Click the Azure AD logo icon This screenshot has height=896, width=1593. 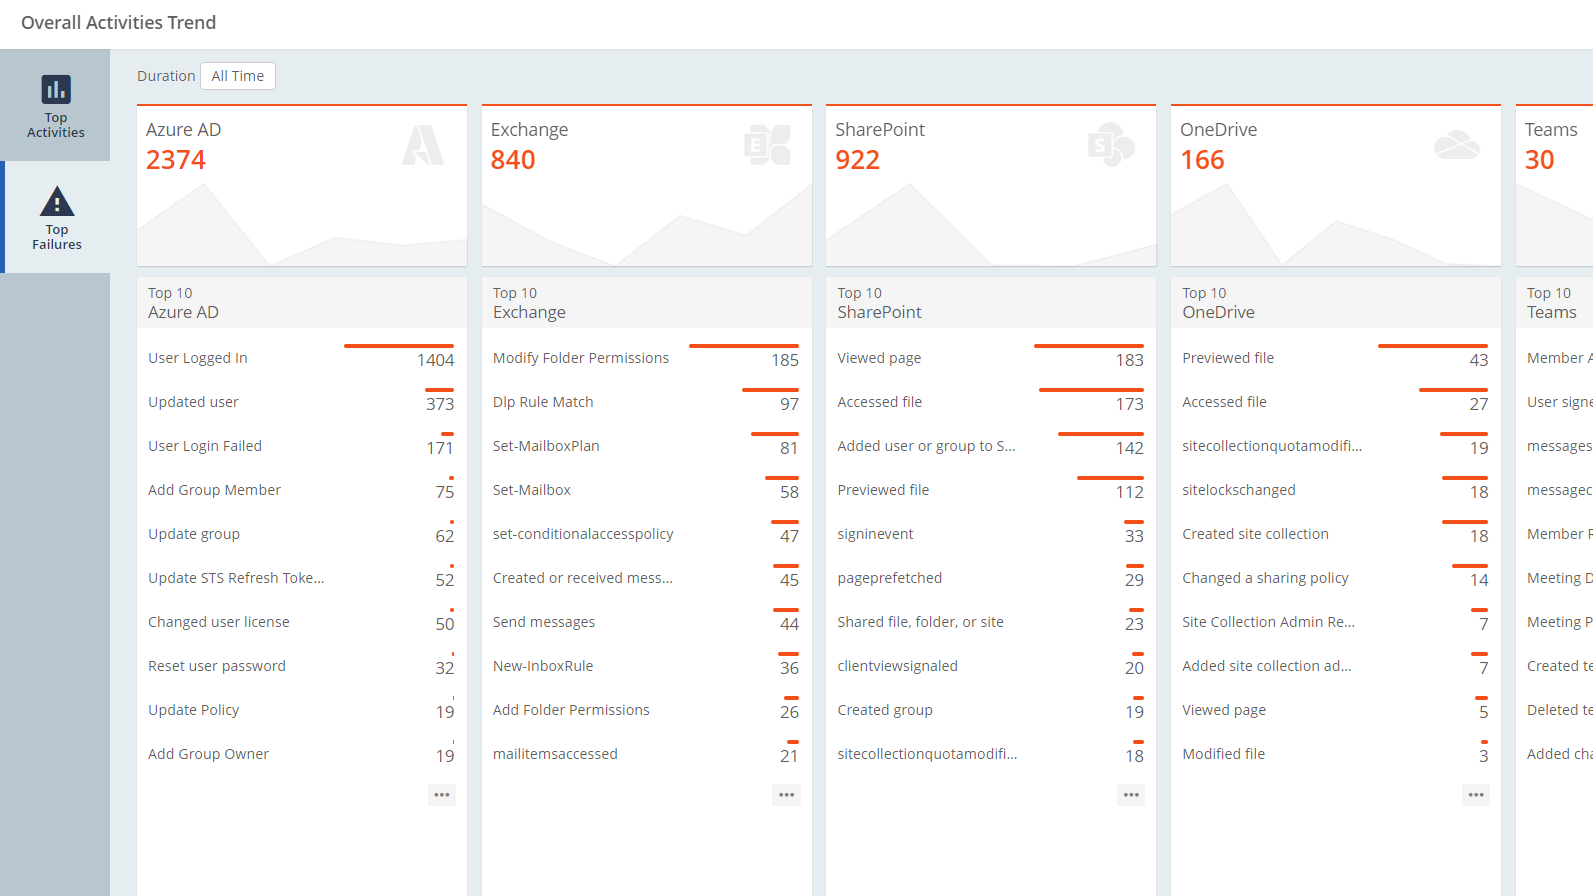click(x=423, y=146)
